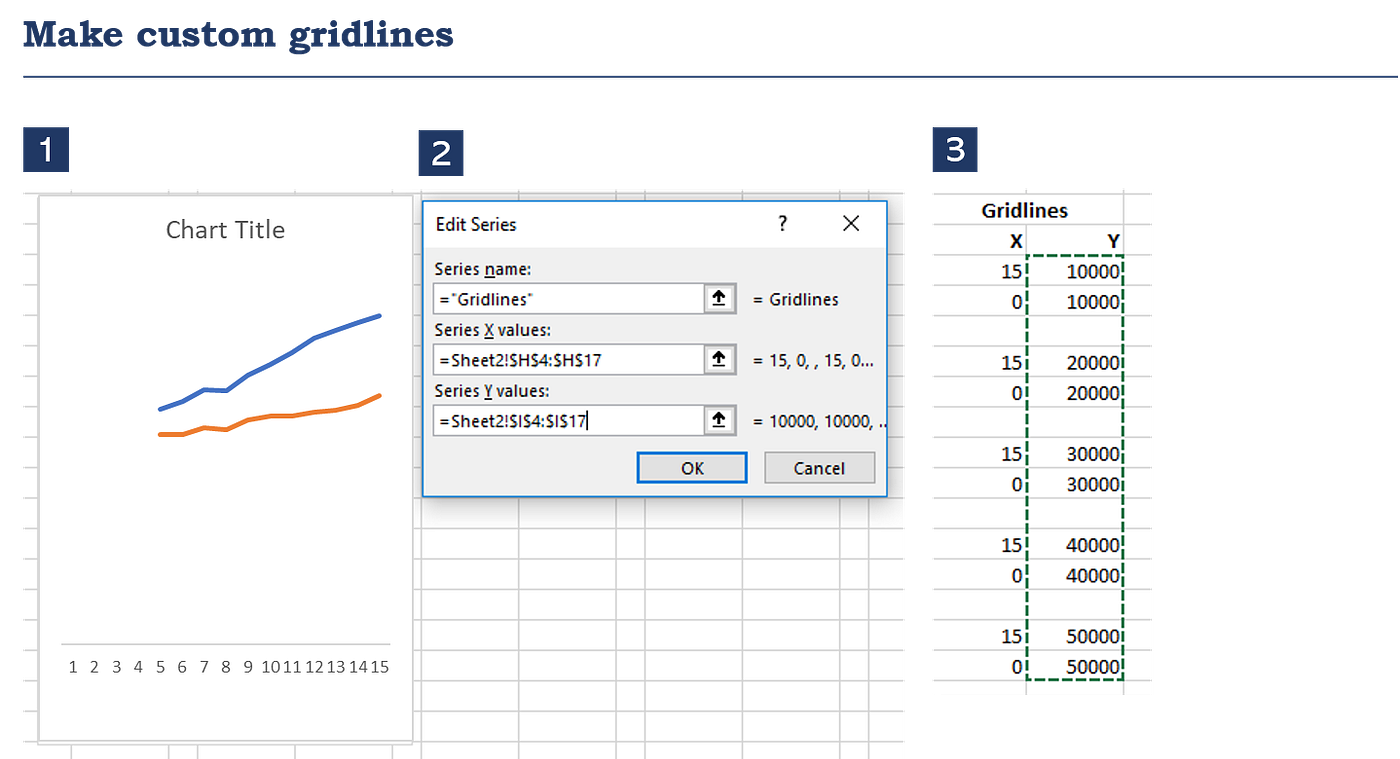The width and height of the screenshot is (1400, 759).
Task: Click the range selector icon beside Series name
Action: pos(719,298)
